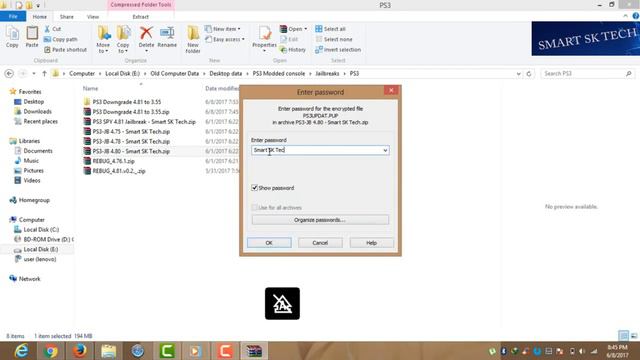Click the Organize passwords button

click(320, 220)
